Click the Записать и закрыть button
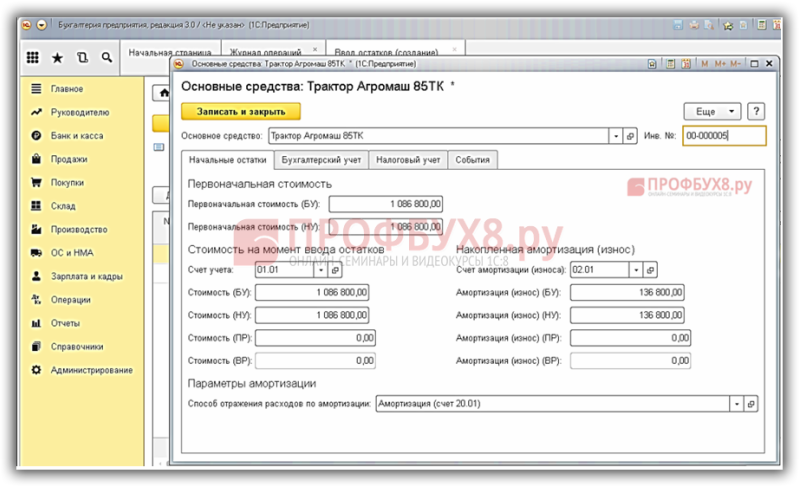The image size is (800, 487). pyautogui.click(x=241, y=112)
